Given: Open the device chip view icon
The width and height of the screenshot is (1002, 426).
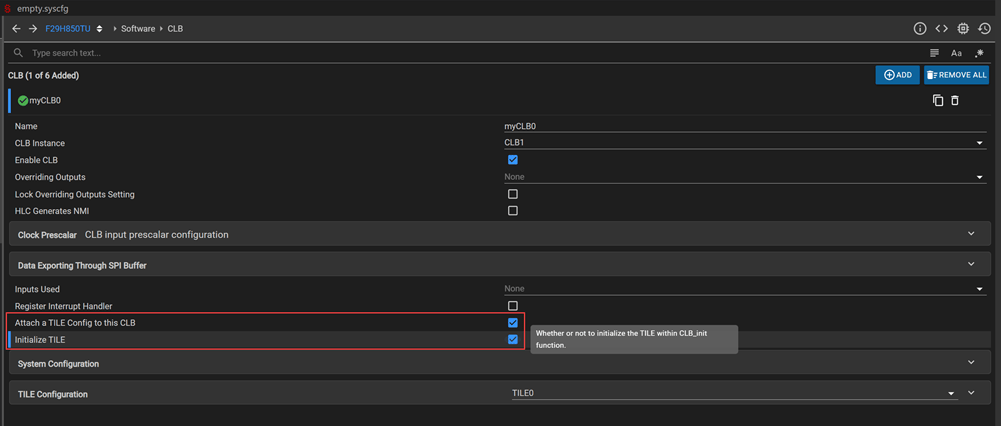Looking at the screenshot, I should 963,29.
